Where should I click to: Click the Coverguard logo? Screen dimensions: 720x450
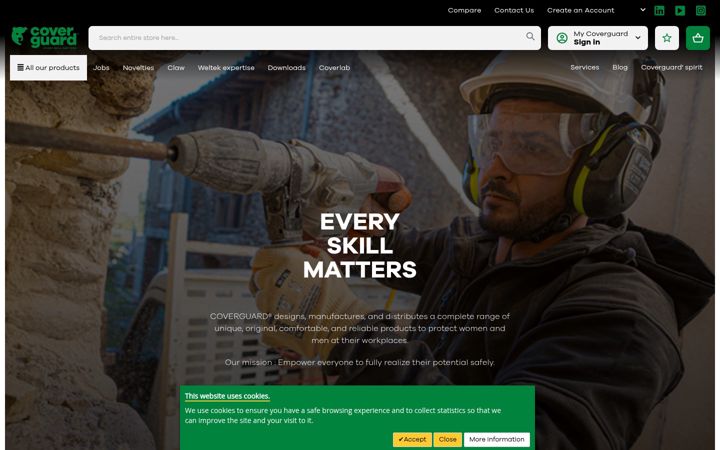tap(45, 38)
